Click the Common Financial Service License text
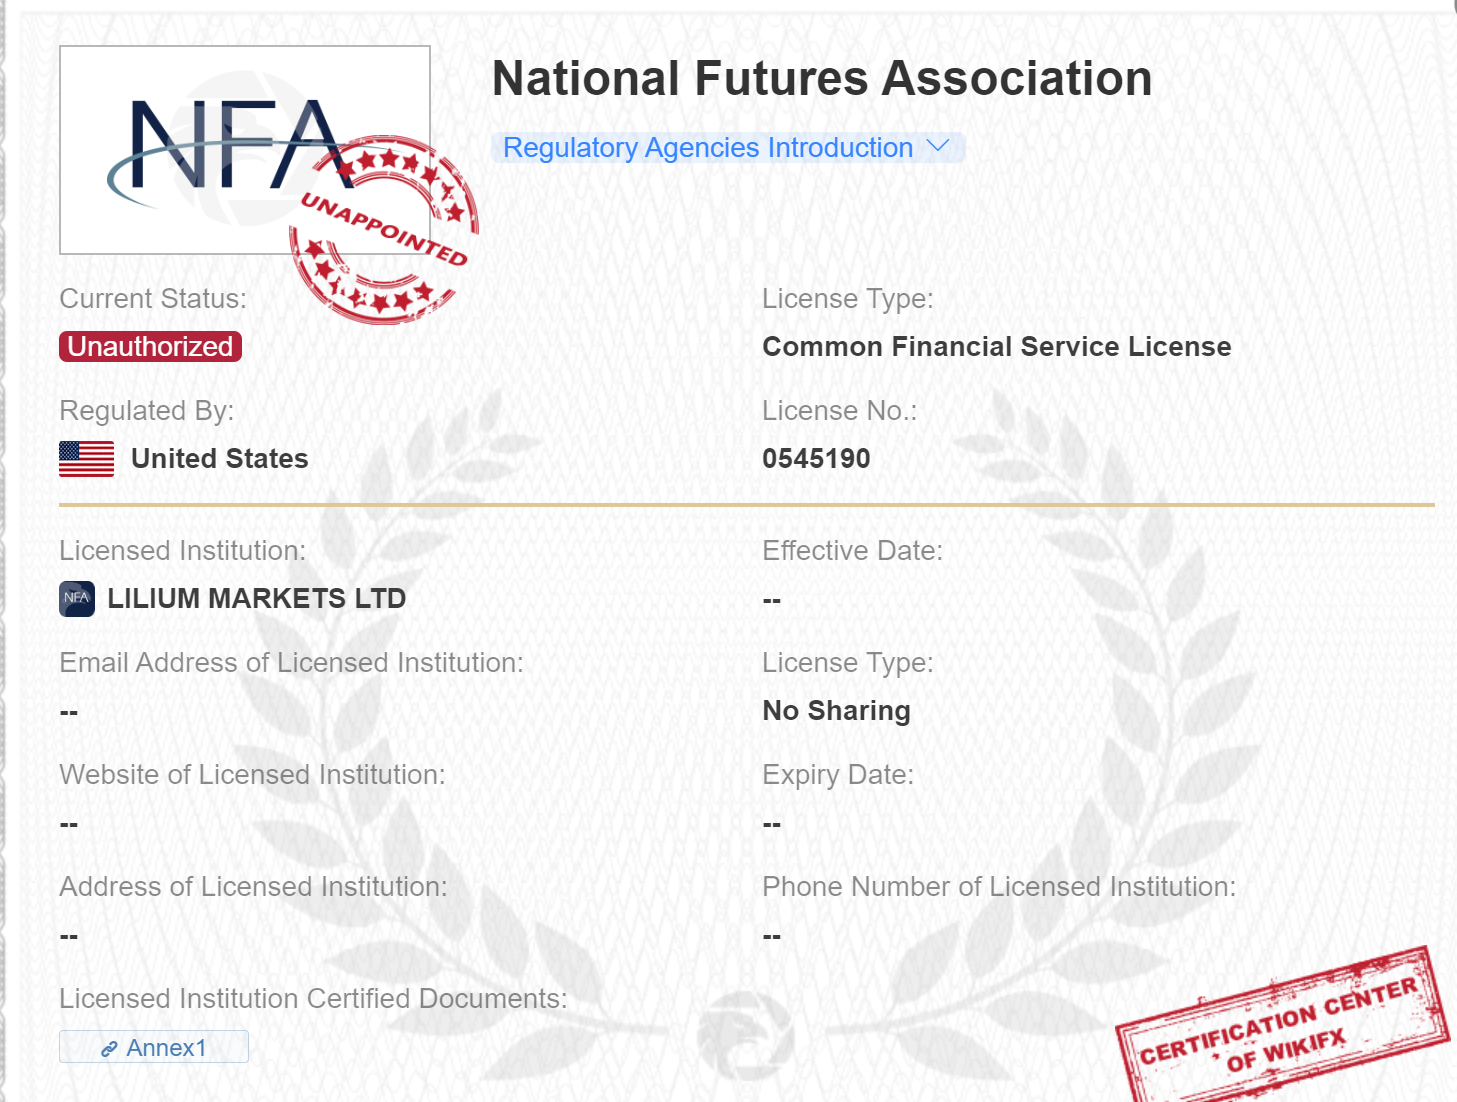 tap(997, 346)
